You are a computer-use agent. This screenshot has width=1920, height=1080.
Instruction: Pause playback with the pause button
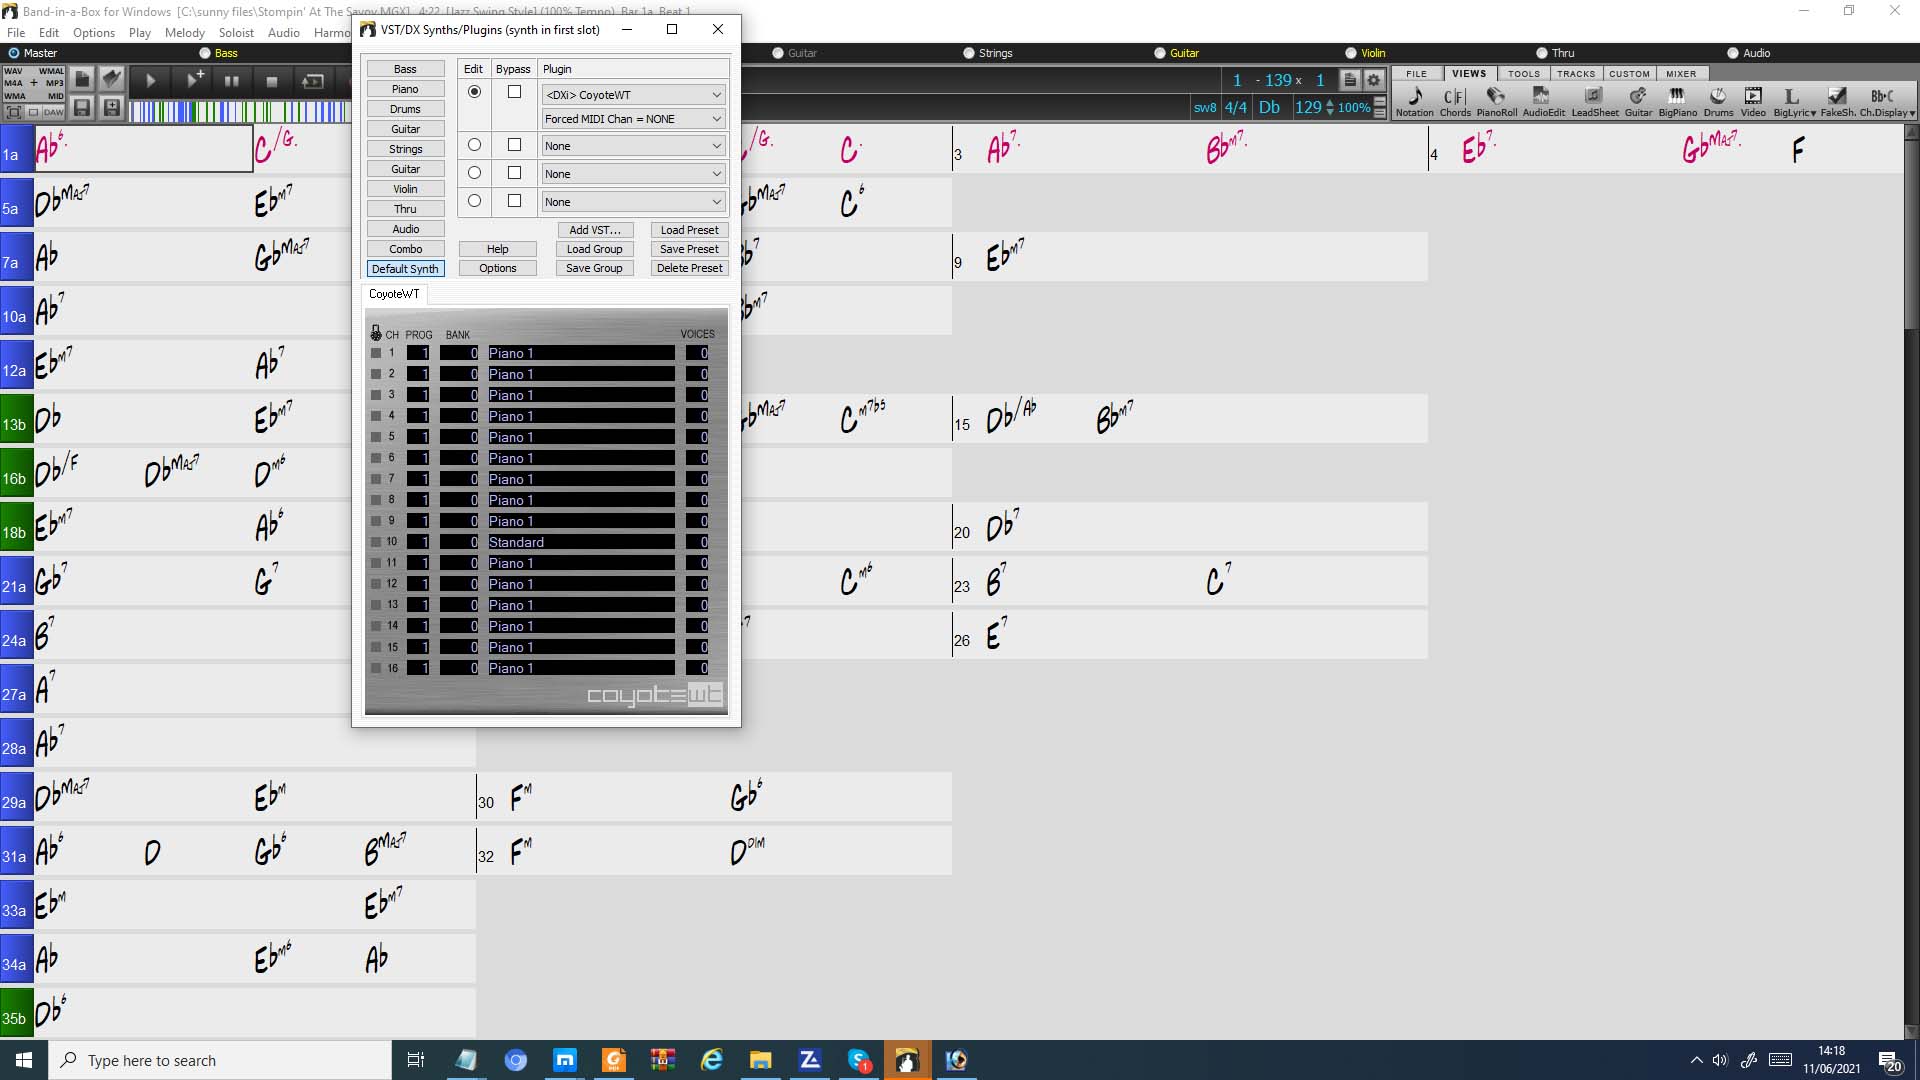232,81
